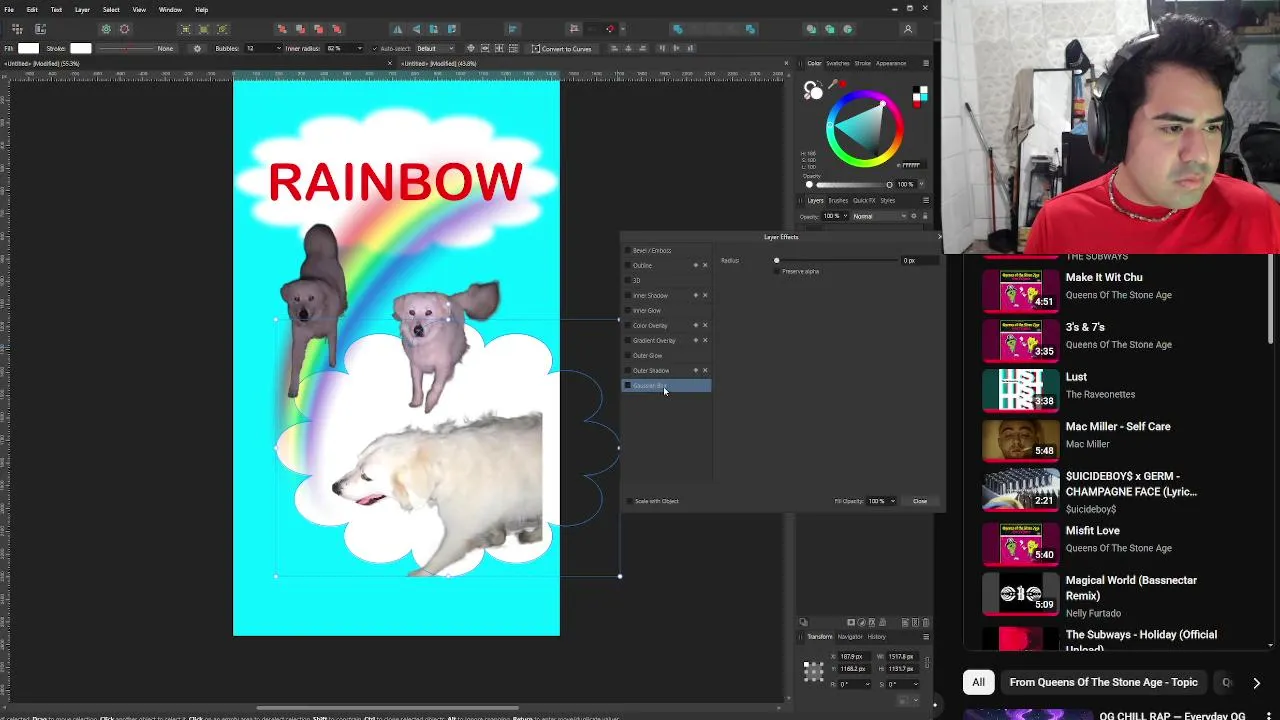The width and height of the screenshot is (1280, 720).
Task: Click the Gaussian Blur radius slider handle
Action: tap(776, 260)
